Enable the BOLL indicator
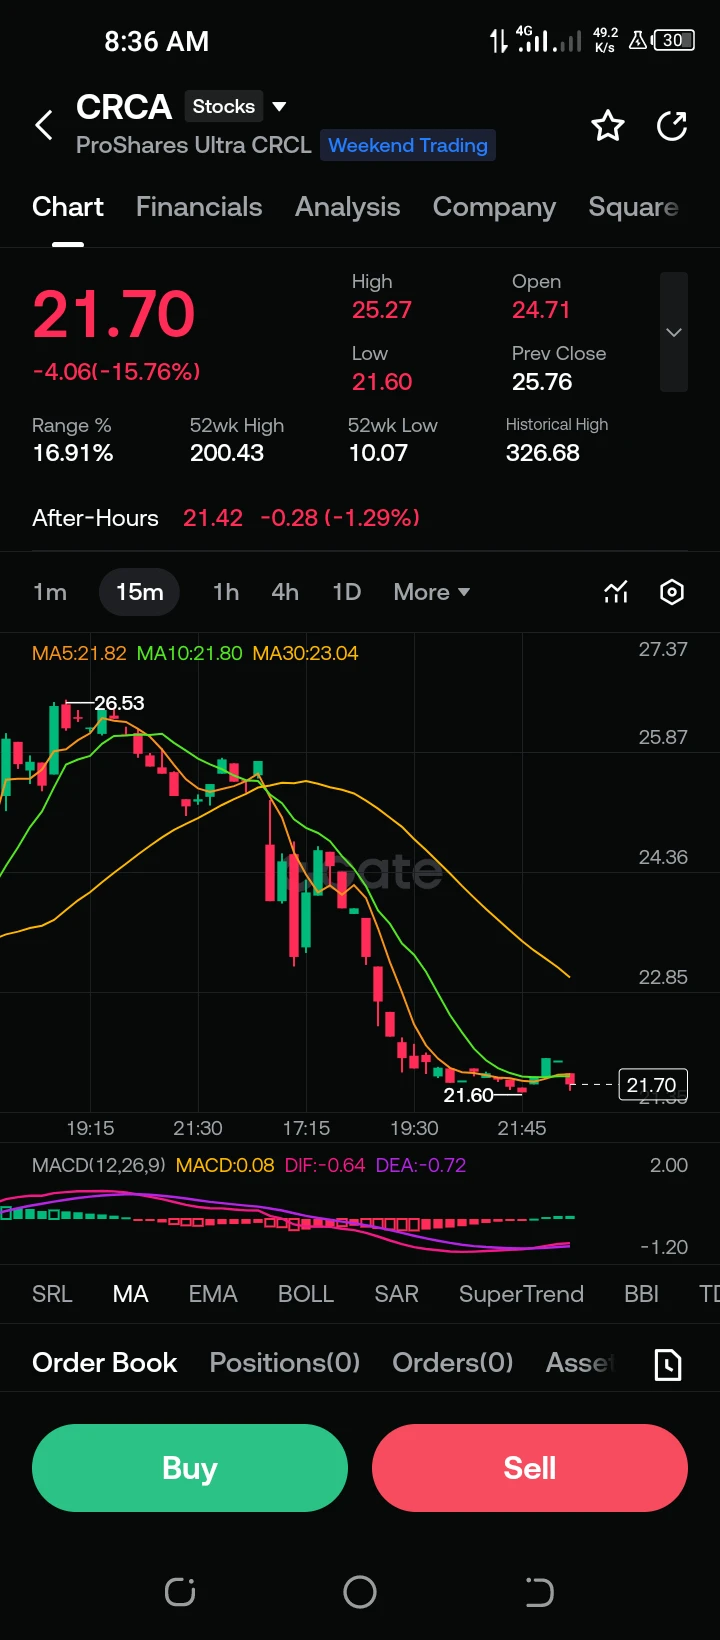720x1640 pixels. [x=306, y=1294]
